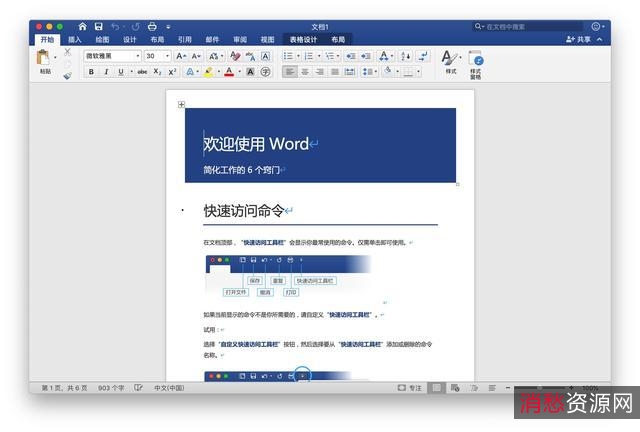
Task: Center-align the paragraph text
Action: click(x=305, y=72)
